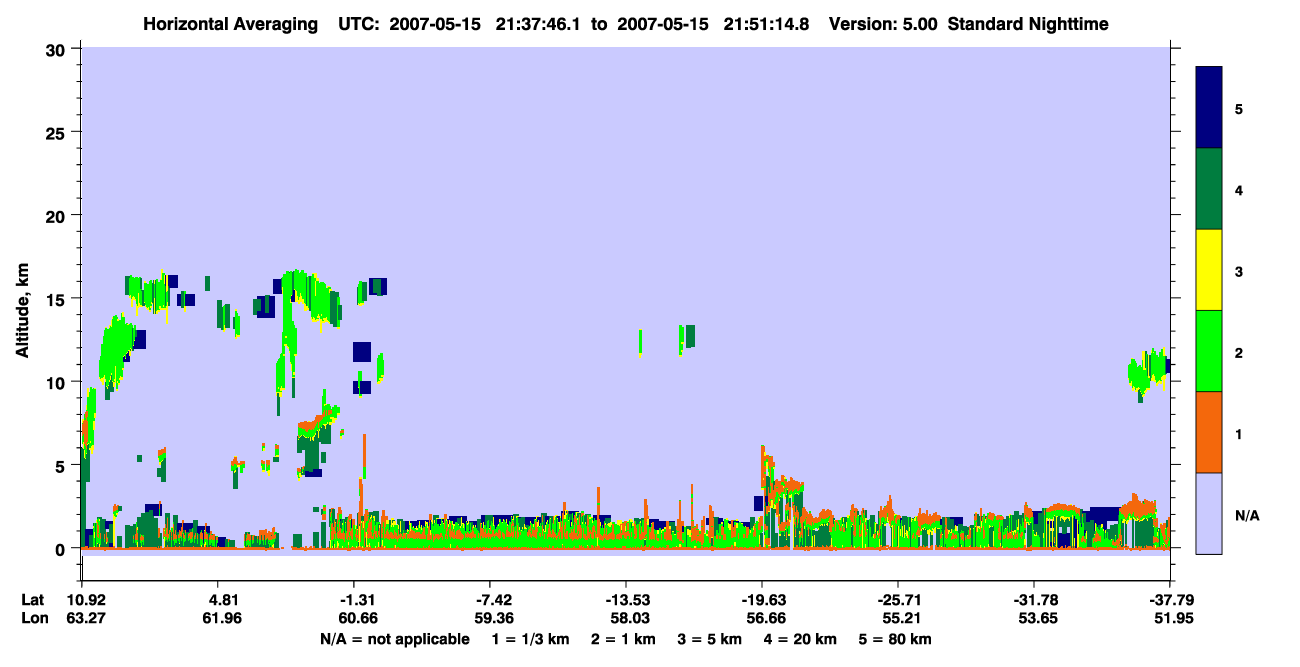Click the lavender N/A colorbar segment

pos(1210,513)
